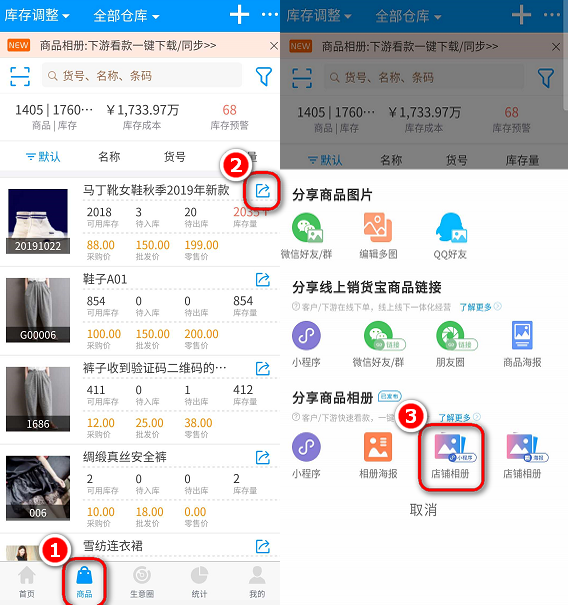The width and height of the screenshot is (568, 605).
Task: Expand the 全部仓库 warehouse dropdown
Action: [126, 16]
